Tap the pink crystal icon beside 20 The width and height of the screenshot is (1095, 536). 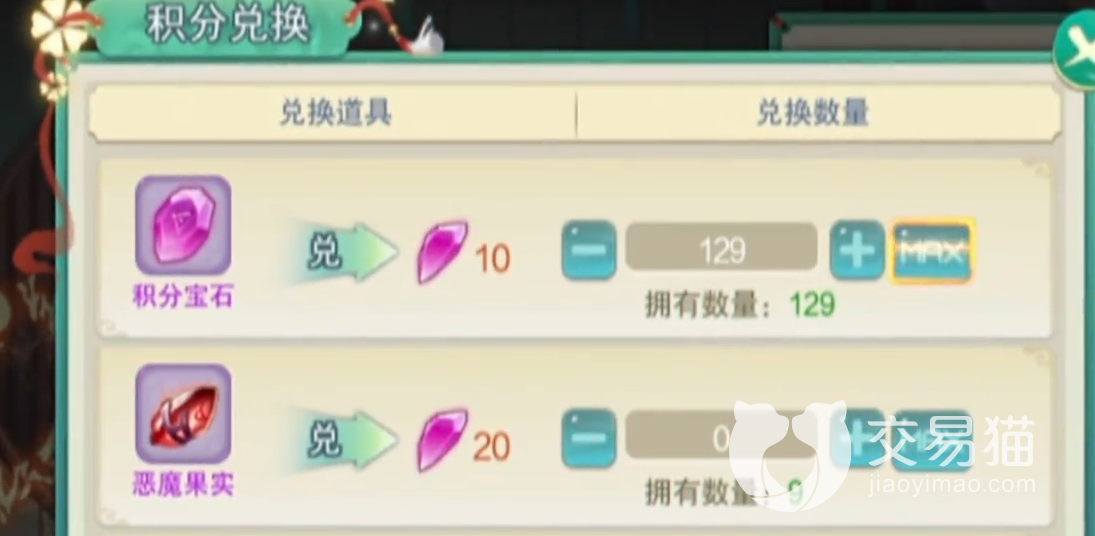[442, 440]
